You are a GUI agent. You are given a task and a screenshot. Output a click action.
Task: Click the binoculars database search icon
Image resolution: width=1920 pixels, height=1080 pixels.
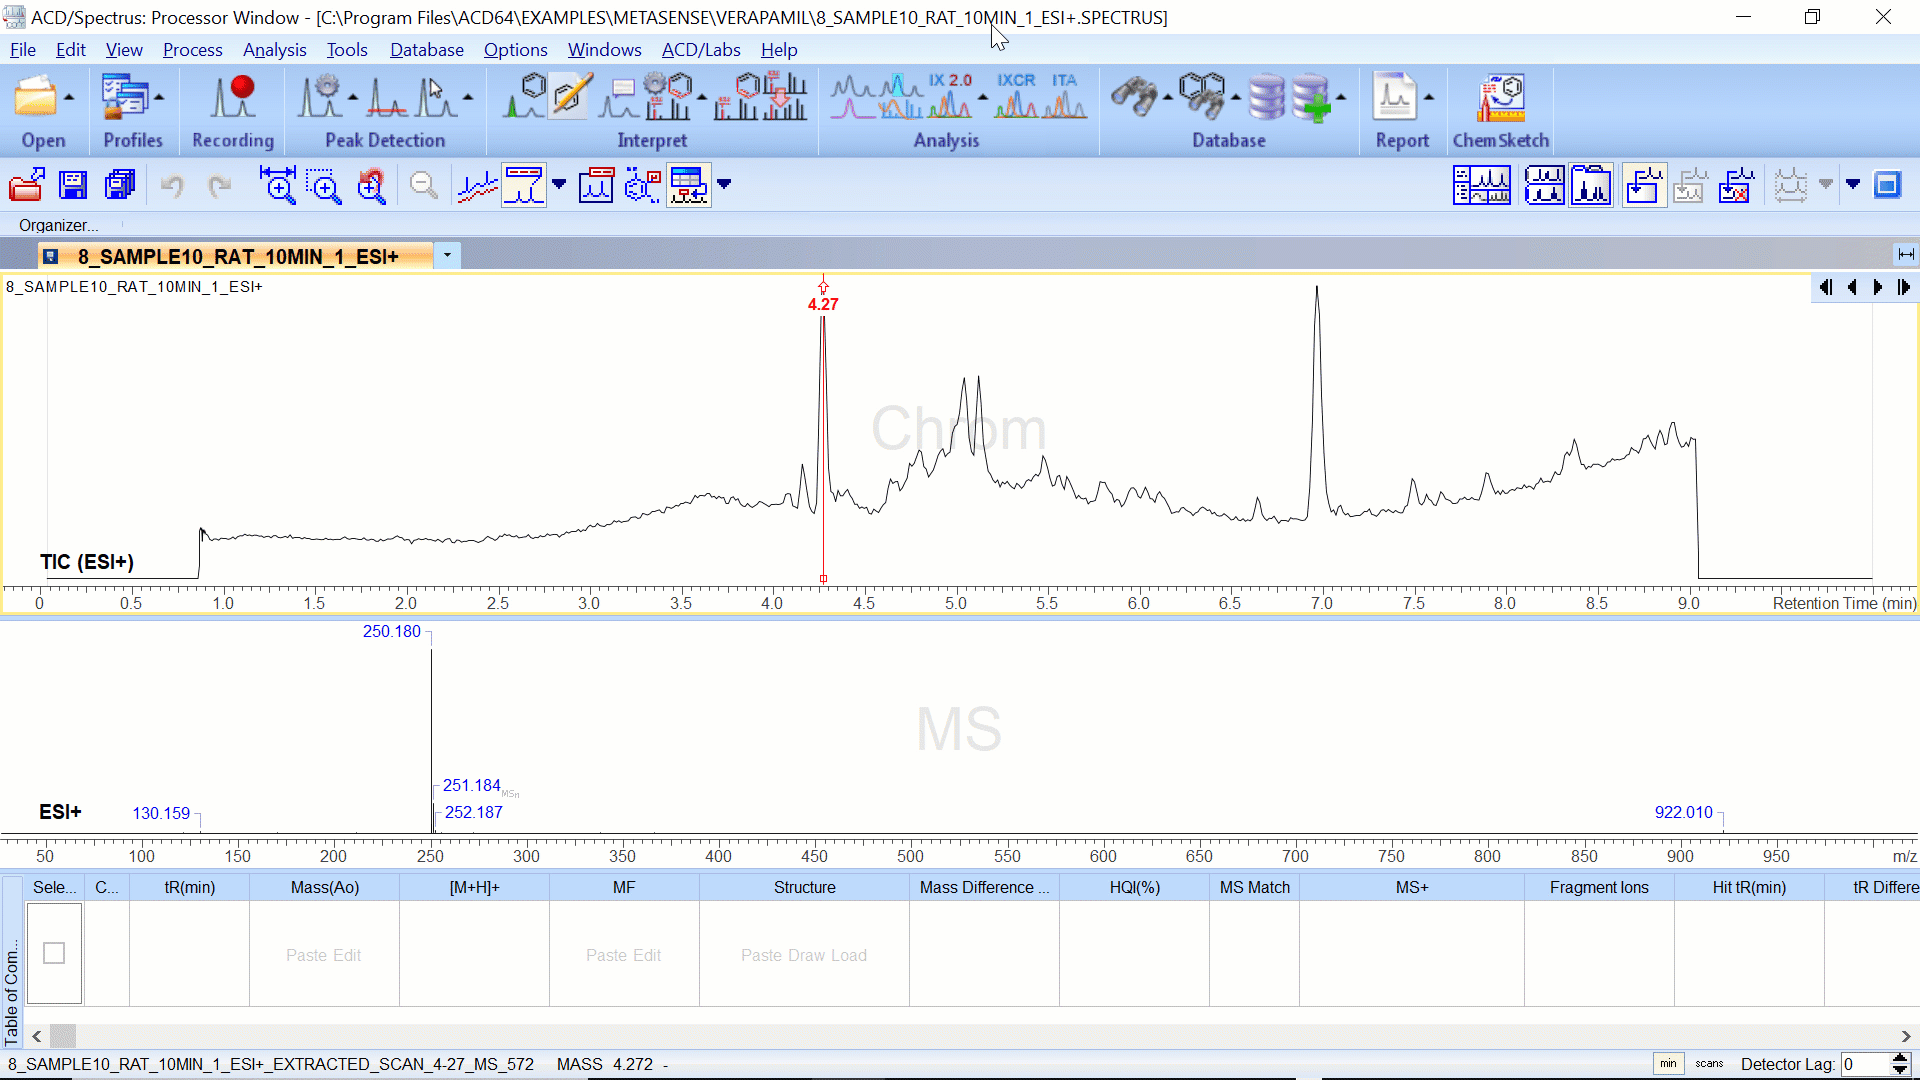tap(1134, 97)
